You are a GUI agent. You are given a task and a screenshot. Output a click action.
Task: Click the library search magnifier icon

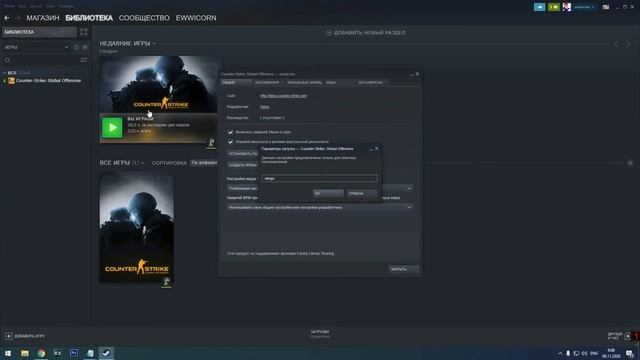7,60
